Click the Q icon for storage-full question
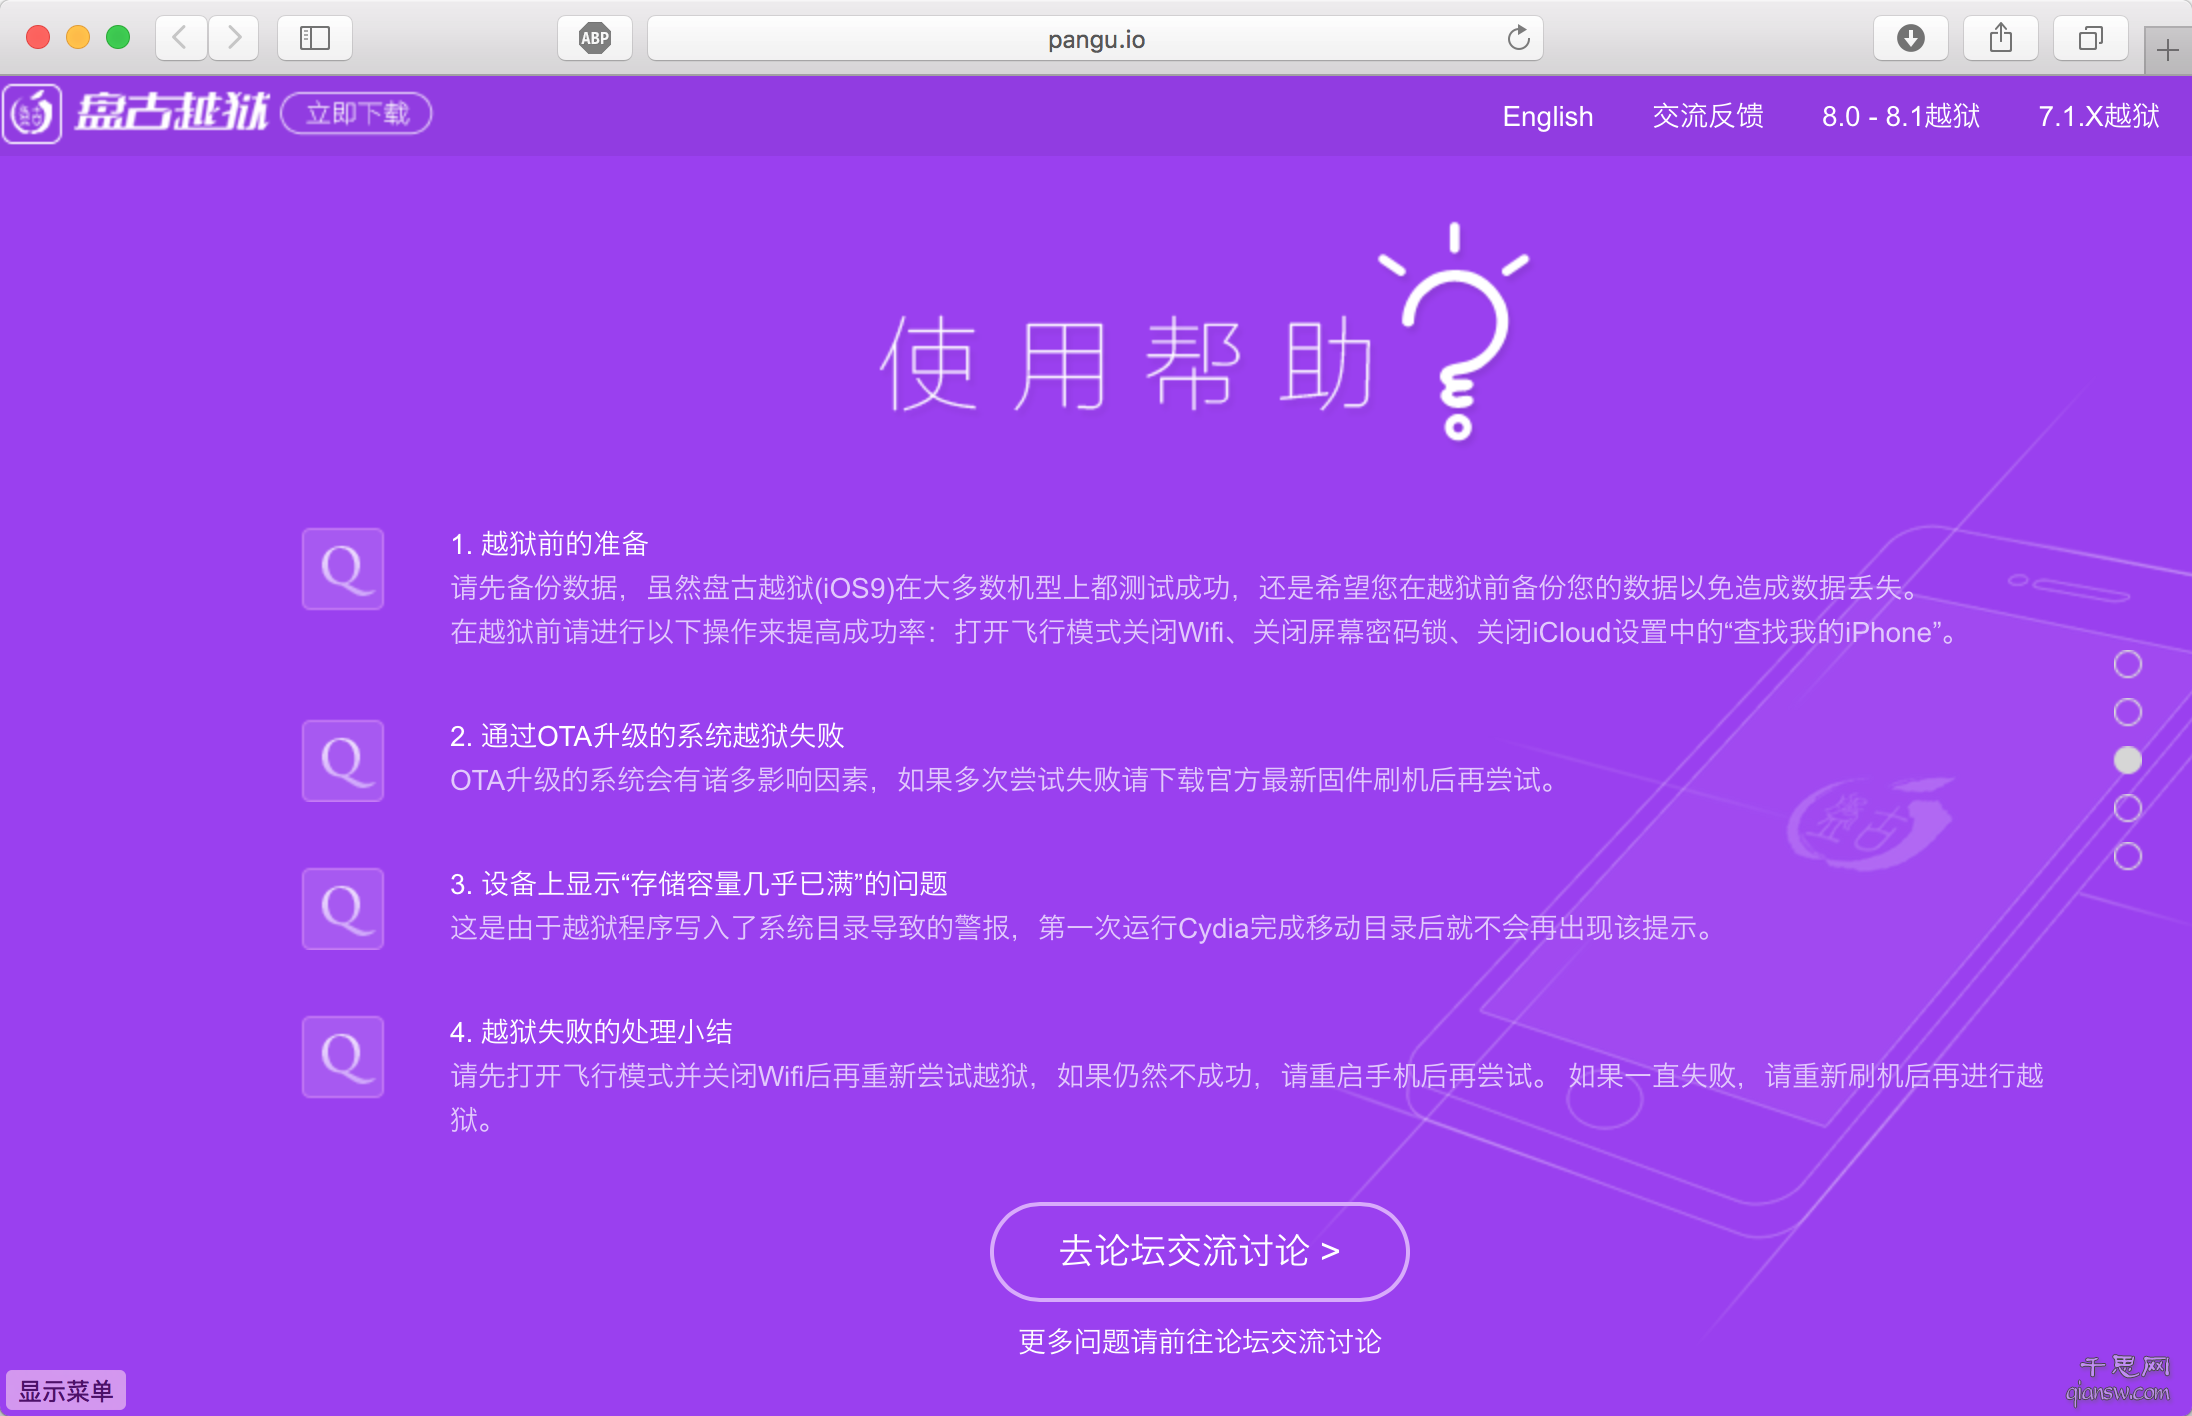Image resolution: width=2192 pixels, height=1416 pixels. (343, 909)
